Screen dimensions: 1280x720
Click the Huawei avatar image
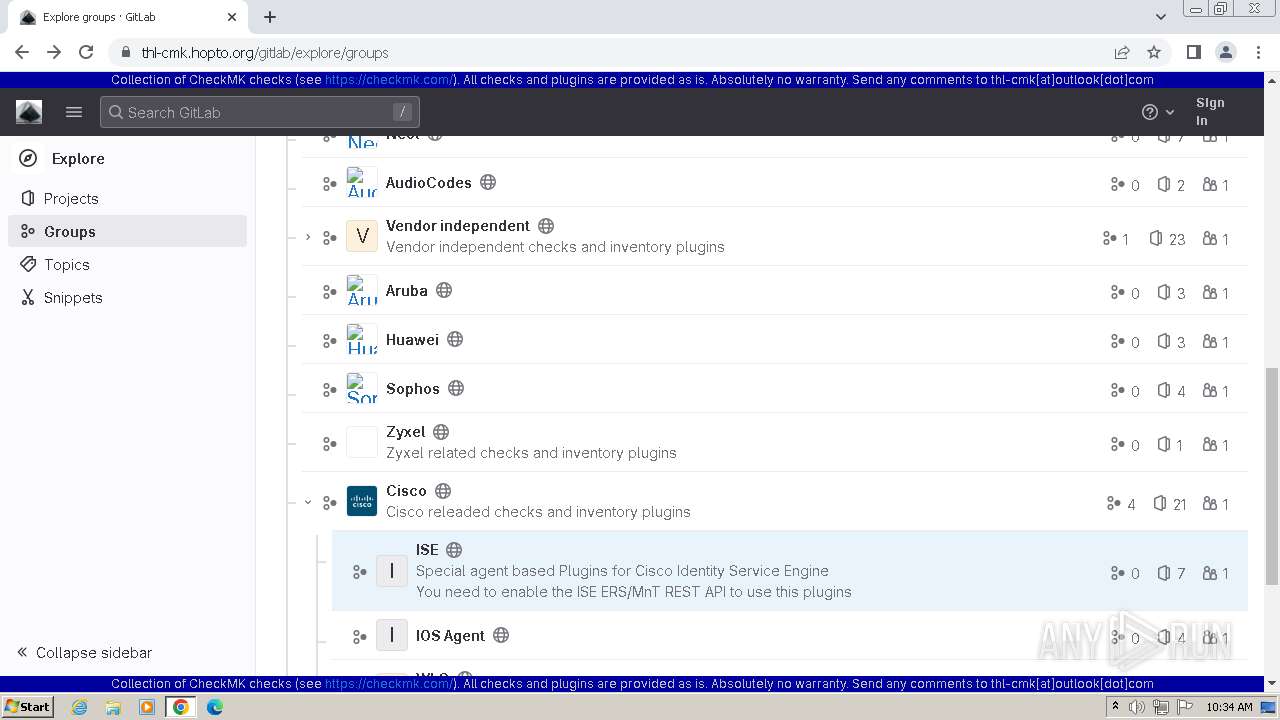pos(362,340)
